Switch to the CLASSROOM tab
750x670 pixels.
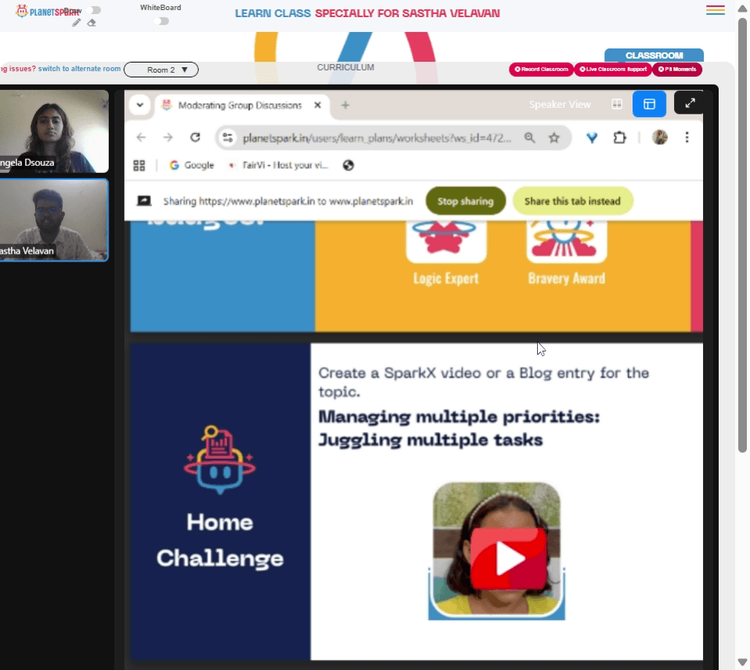[x=654, y=55]
